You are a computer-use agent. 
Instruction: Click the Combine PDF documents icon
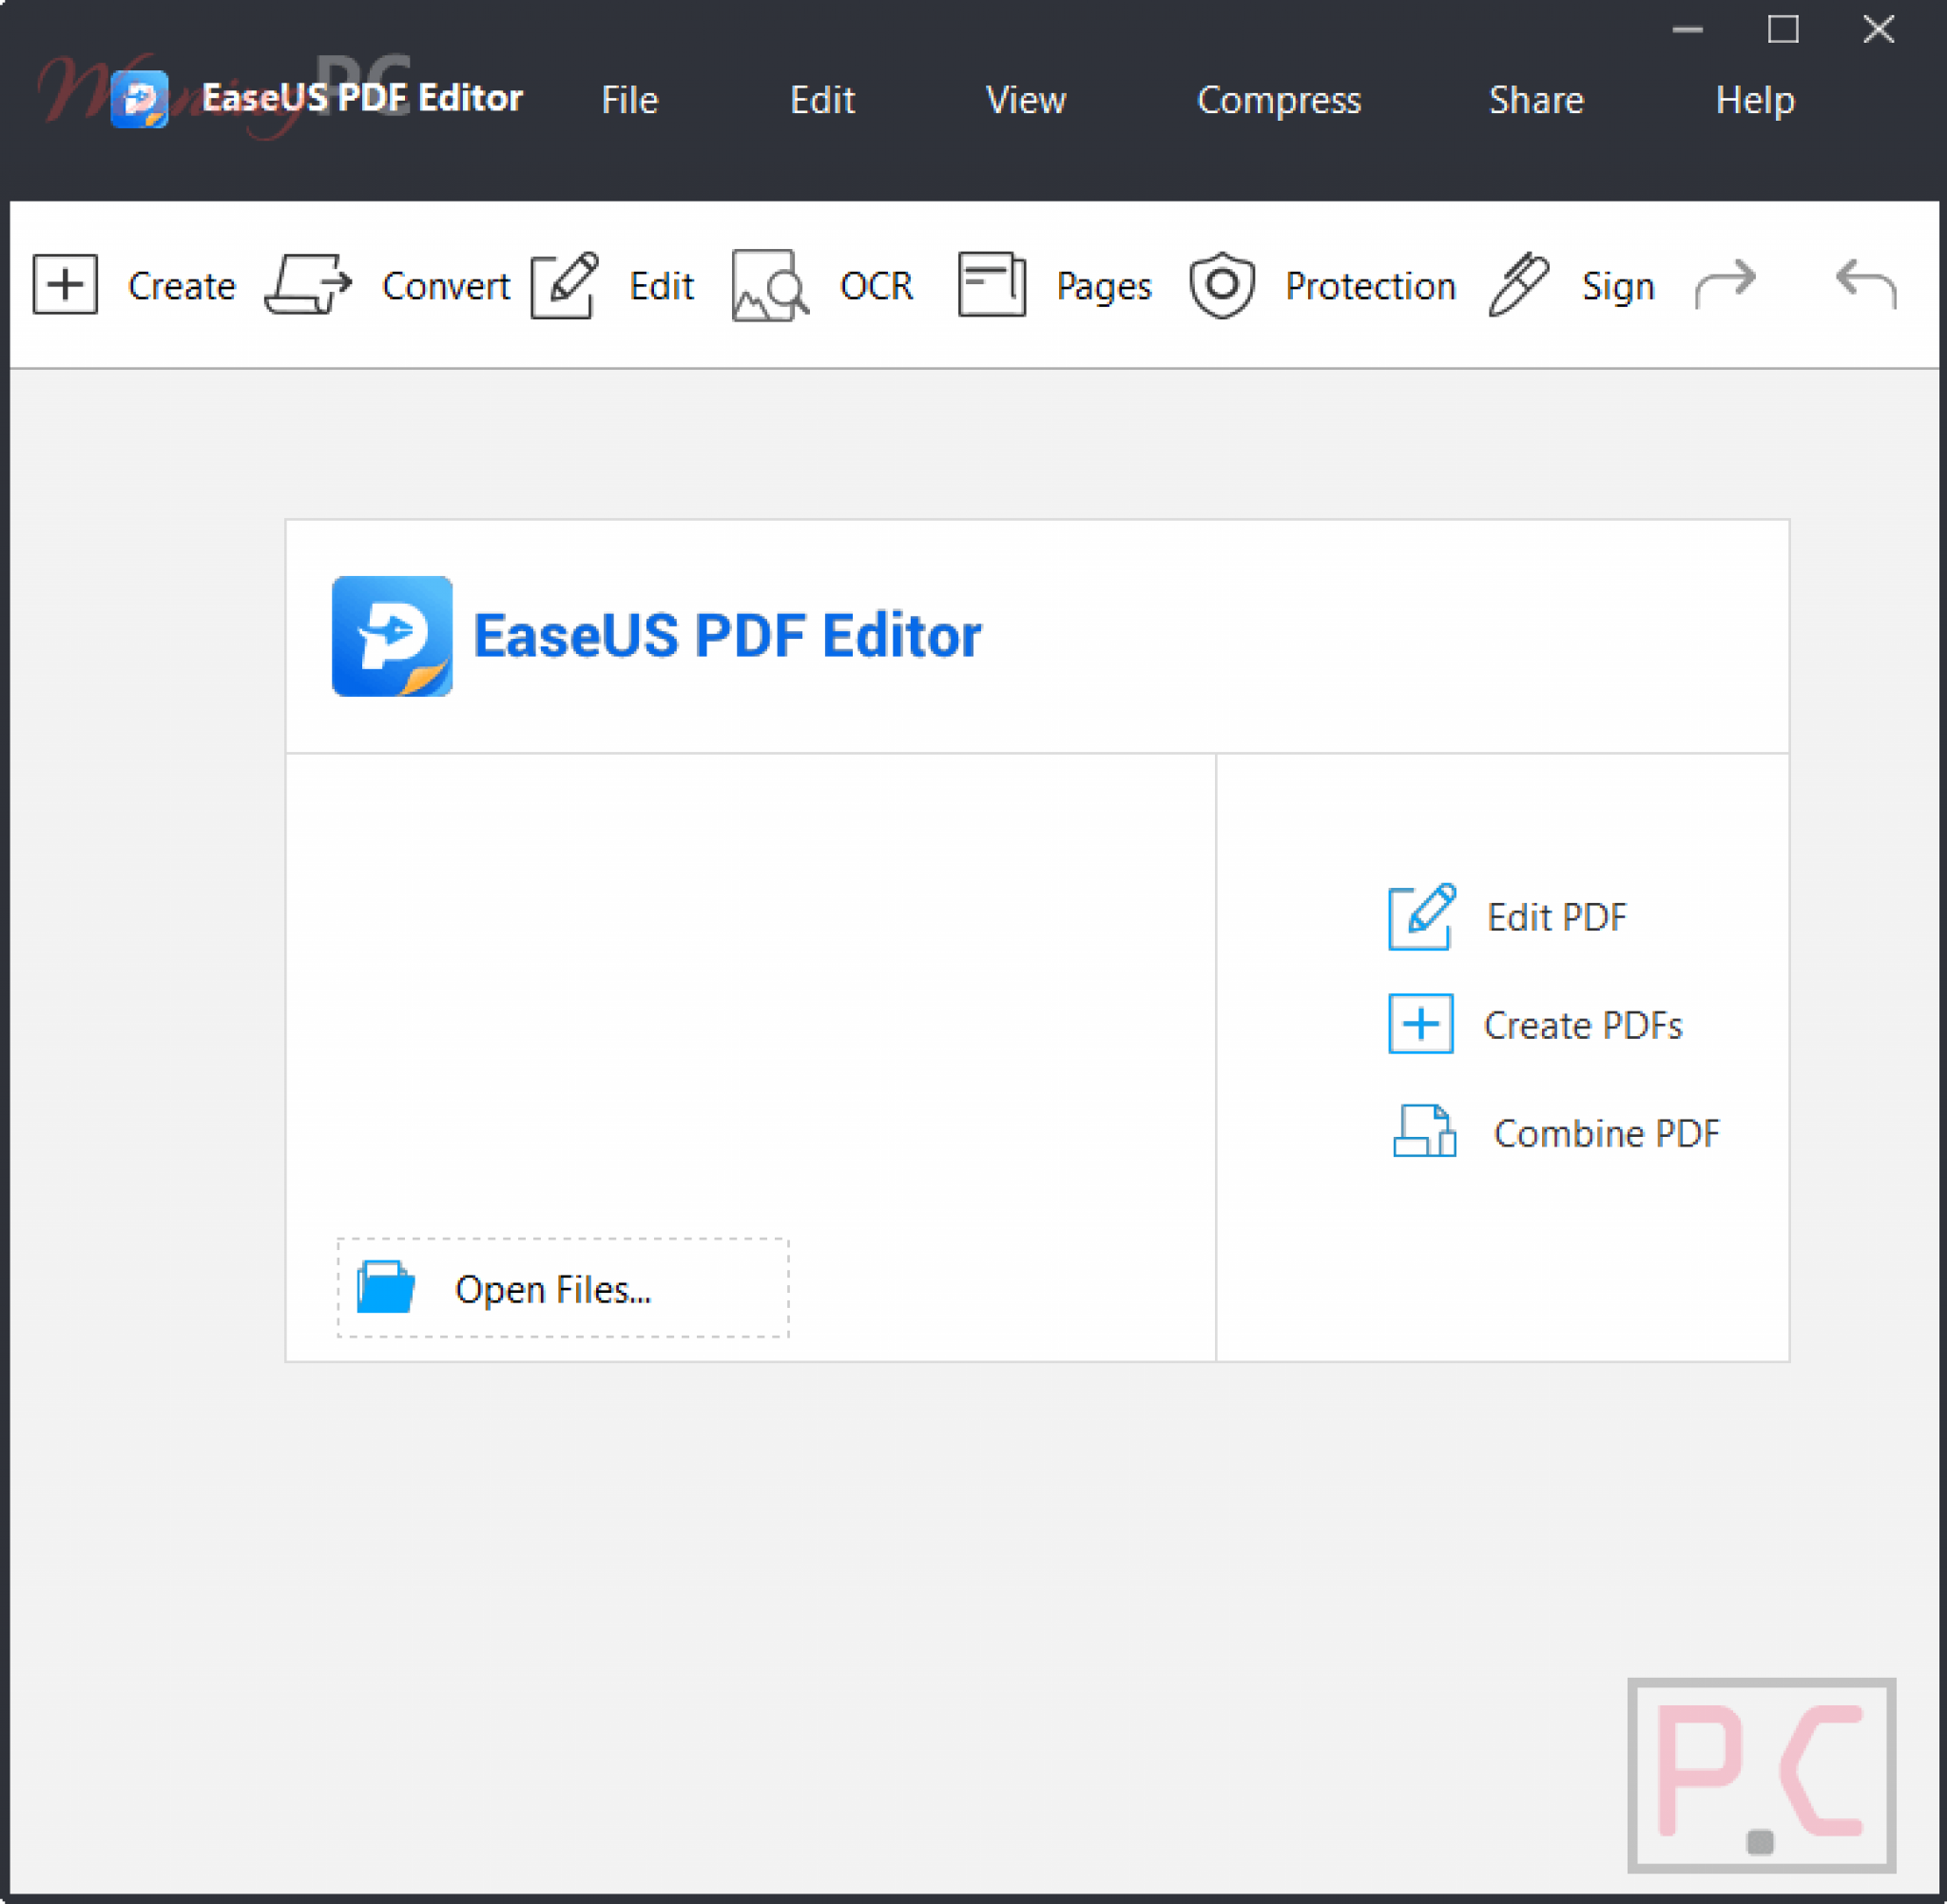click(1424, 1130)
